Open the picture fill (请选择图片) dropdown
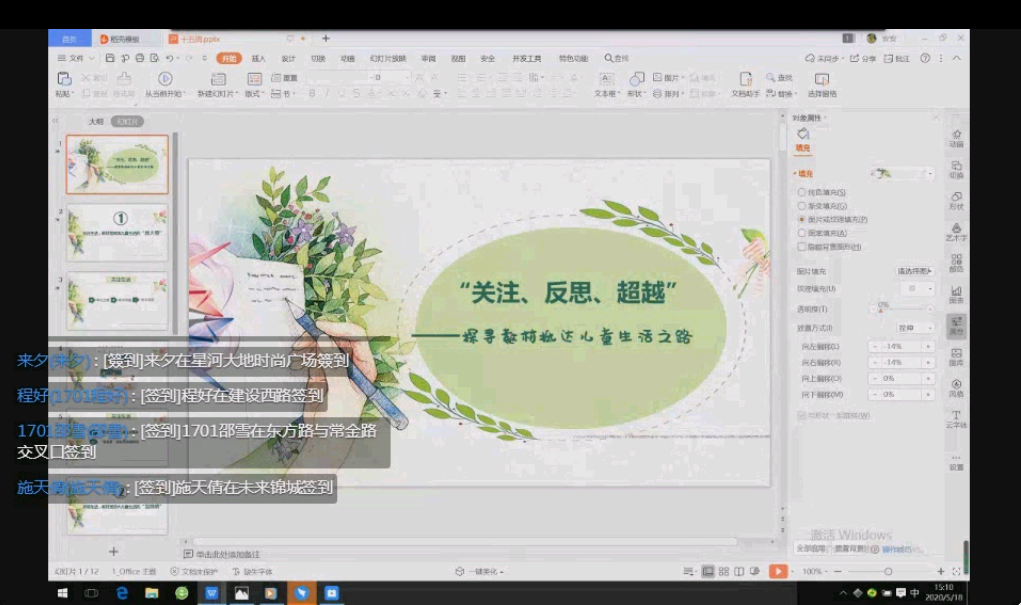This screenshot has height=605, width=1021. tap(914, 271)
